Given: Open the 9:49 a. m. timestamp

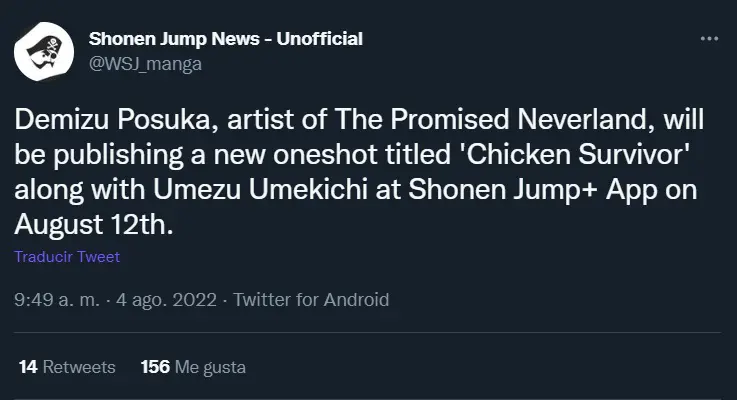Looking at the screenshot, I should (x=57, y=299).
